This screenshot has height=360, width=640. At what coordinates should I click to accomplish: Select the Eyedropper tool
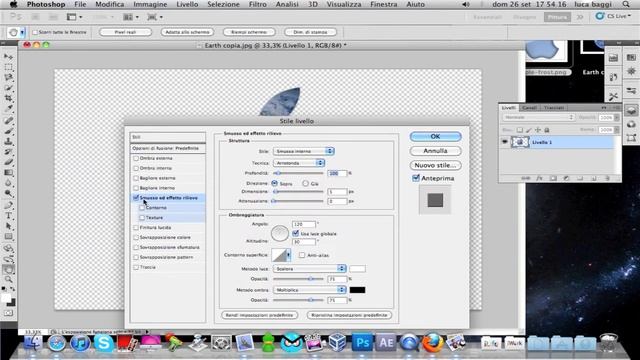8,109
